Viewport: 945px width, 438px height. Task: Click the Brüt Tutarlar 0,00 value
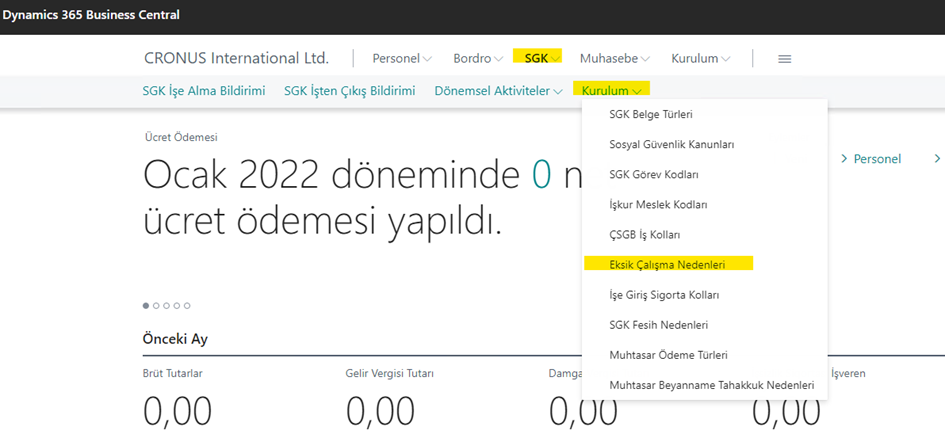178,413
